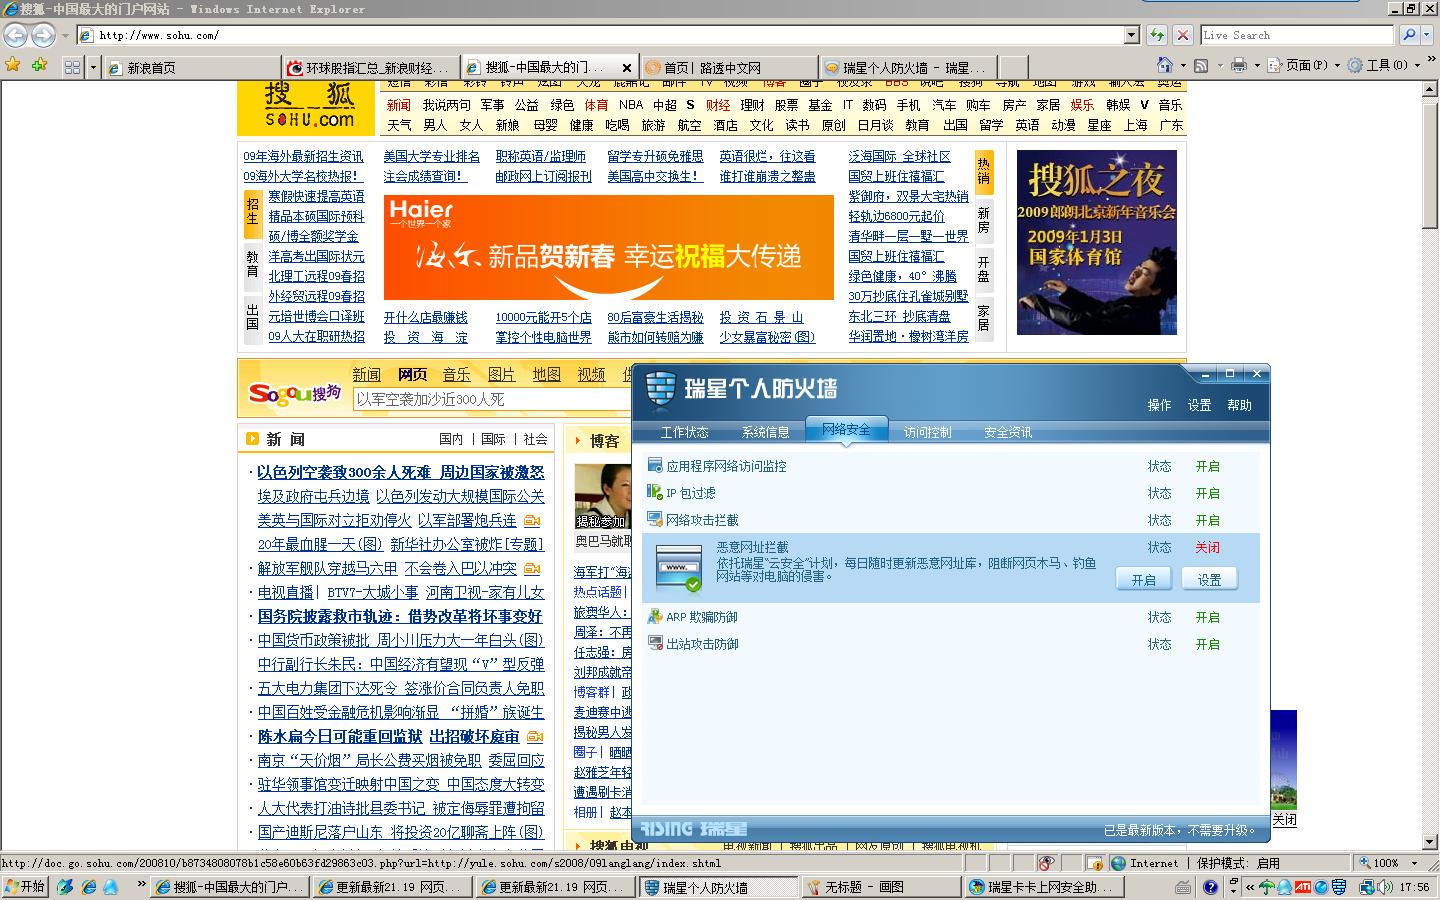
Task: Click the 军事 link in Sohu navigation
Action: [x=492, y=105]
